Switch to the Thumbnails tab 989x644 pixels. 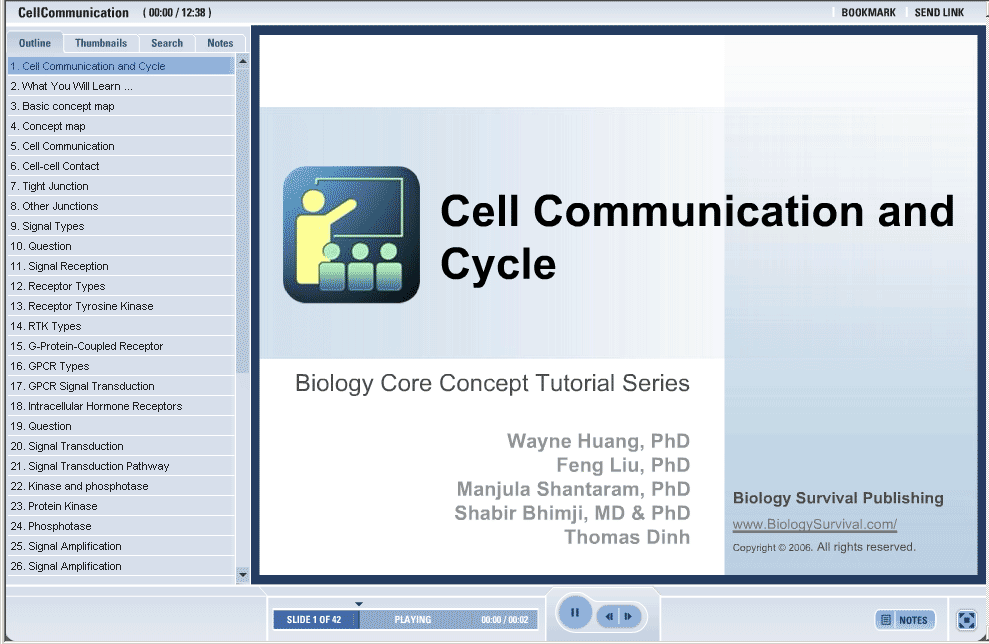101,43
